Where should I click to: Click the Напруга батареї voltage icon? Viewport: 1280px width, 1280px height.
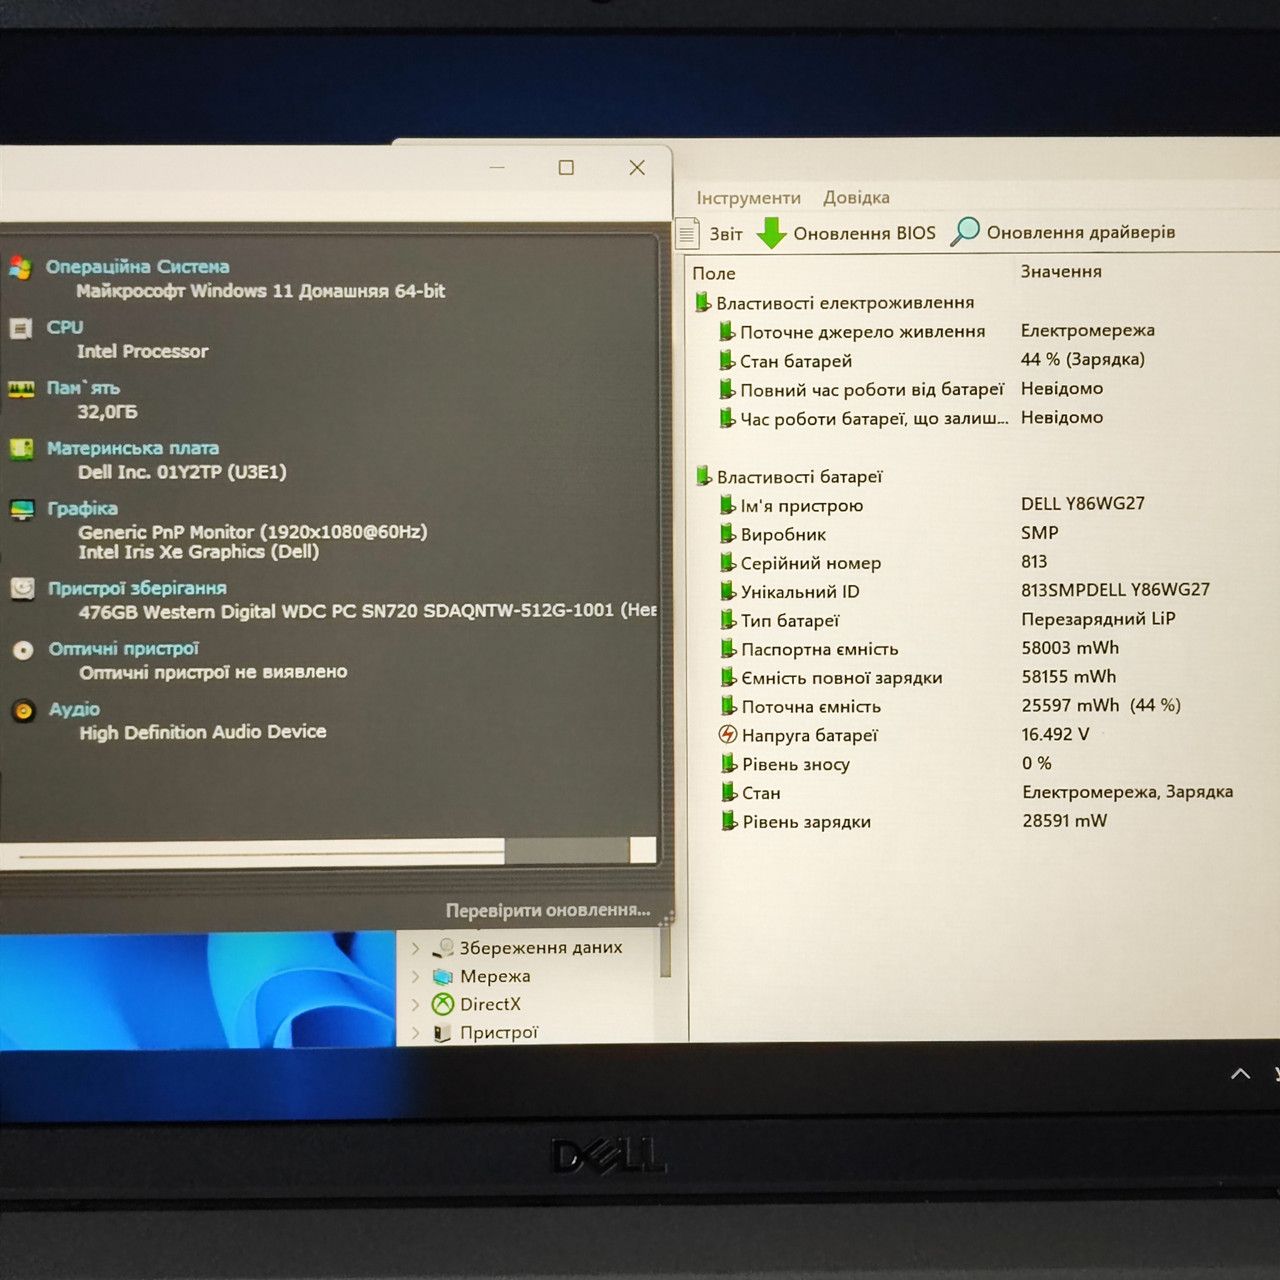pyautogui.click(x=728, y=735)
